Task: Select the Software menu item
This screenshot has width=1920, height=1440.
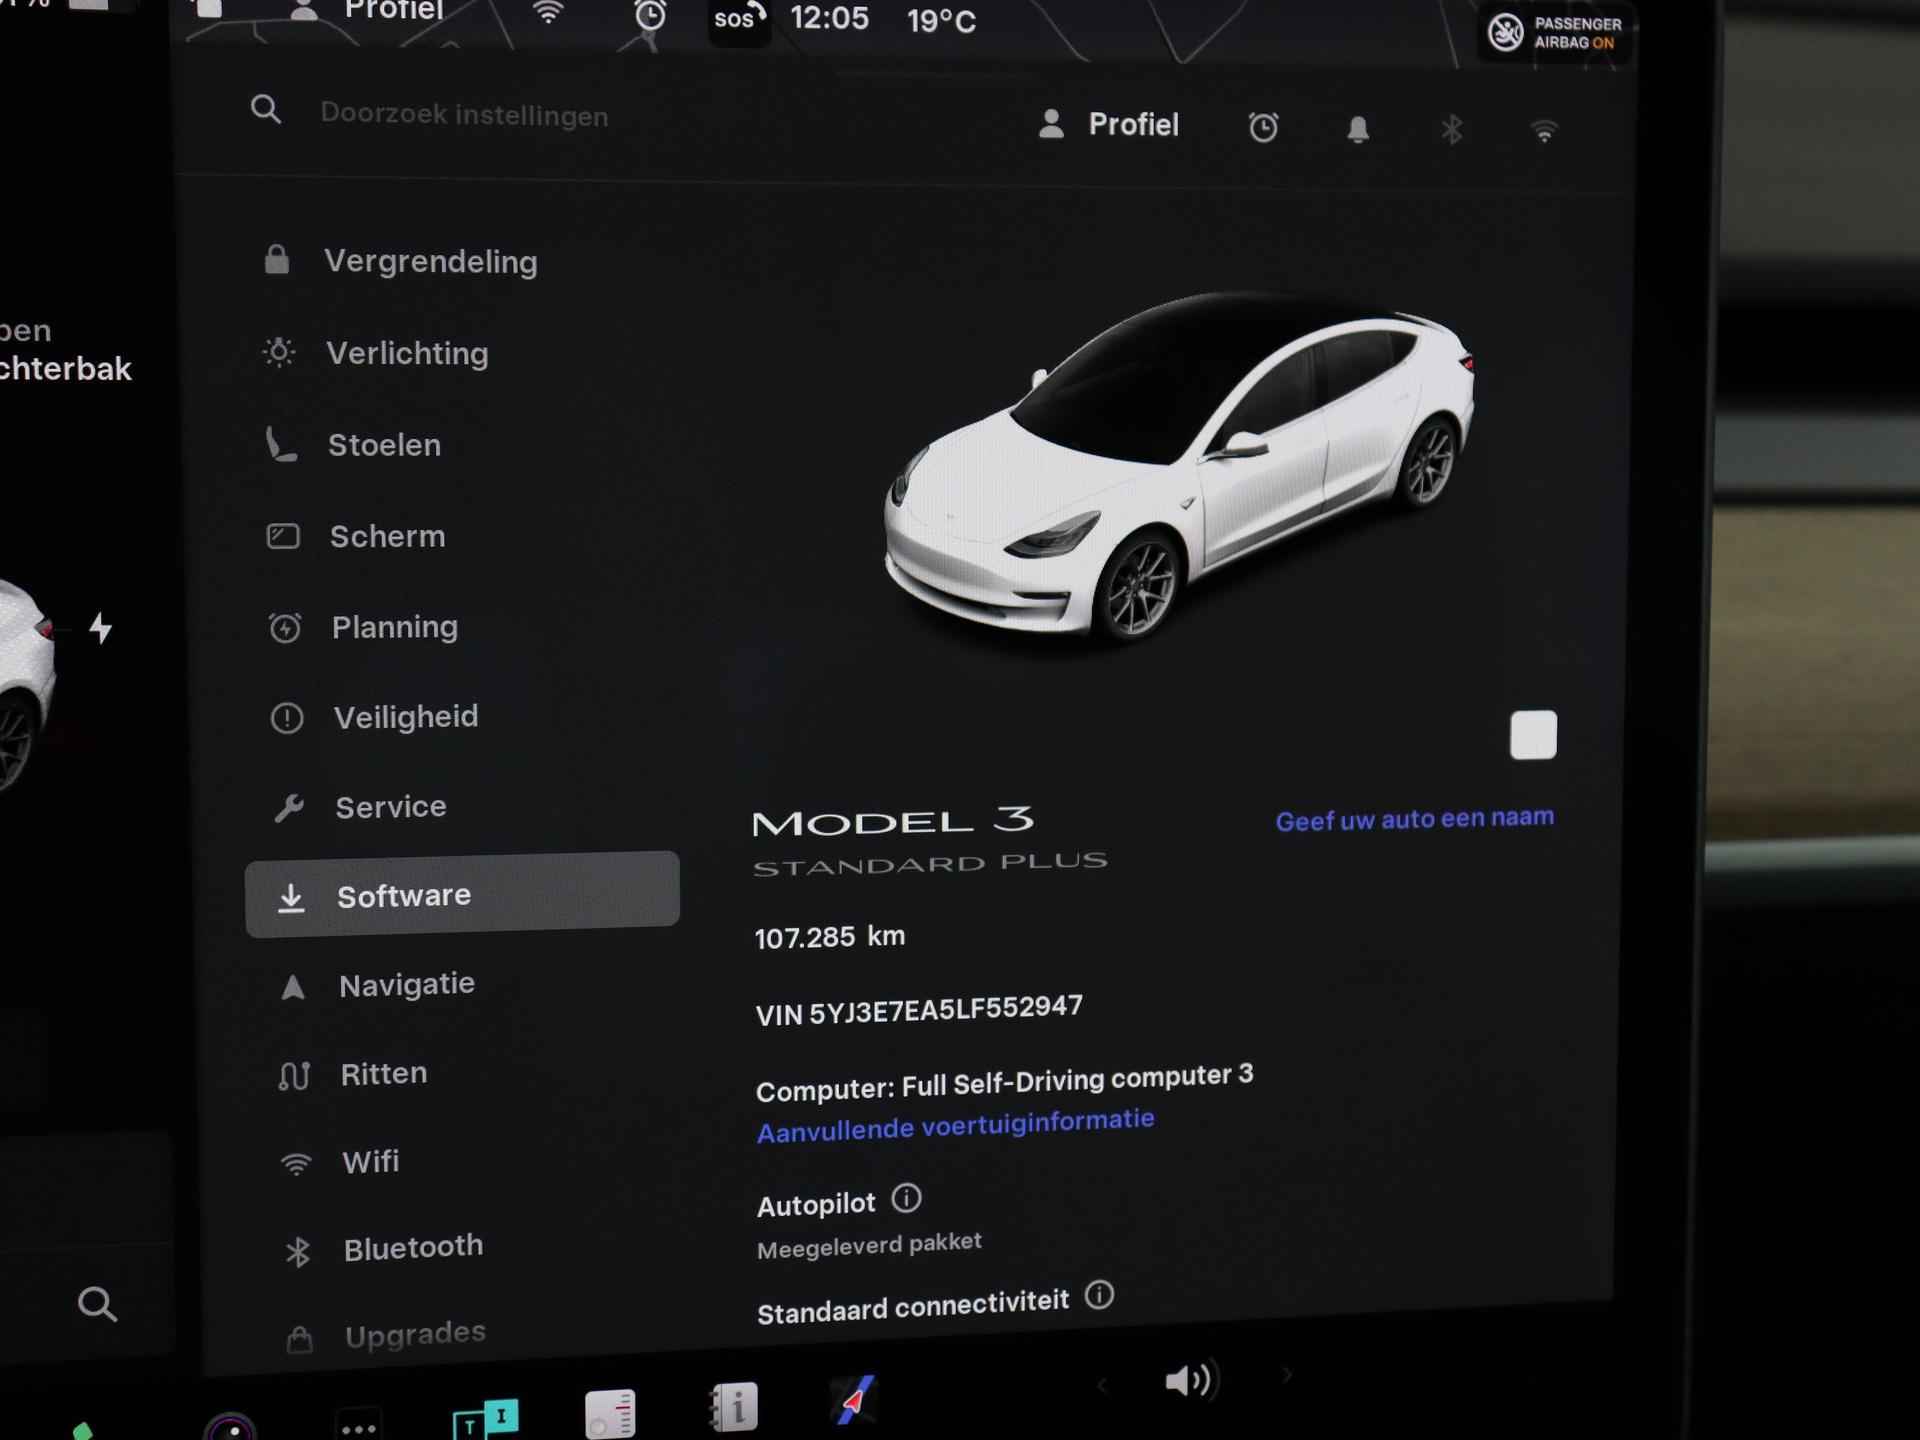Action: 462,894
